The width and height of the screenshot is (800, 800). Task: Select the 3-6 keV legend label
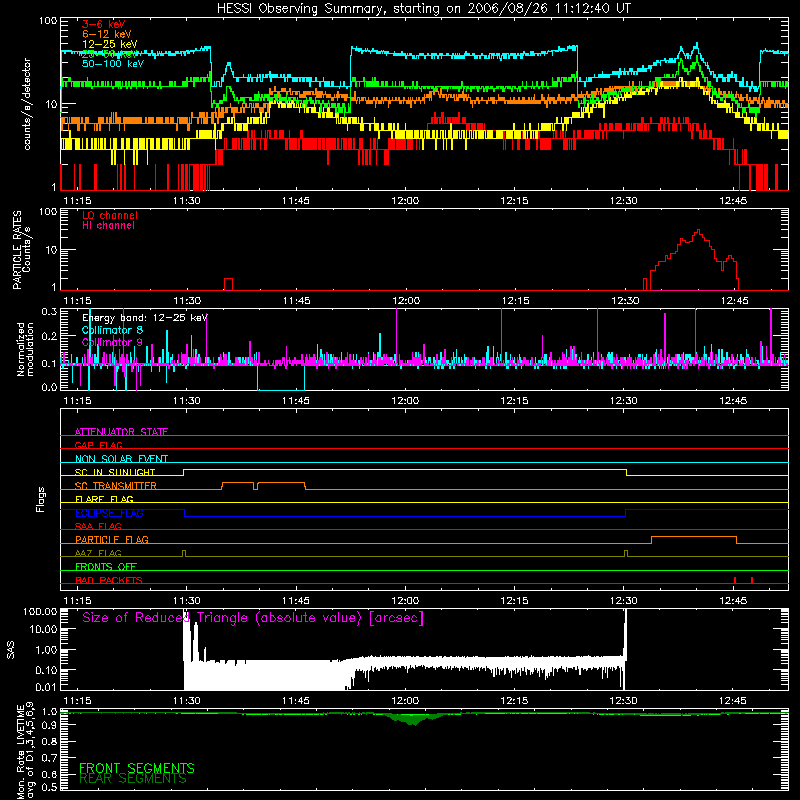coord(104,24)
